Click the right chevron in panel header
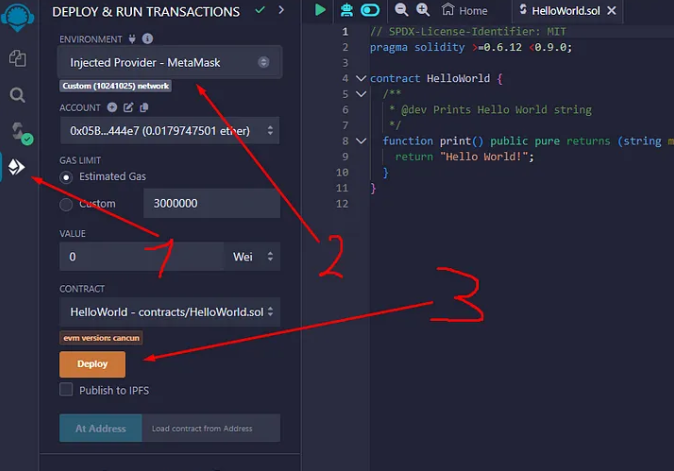Viewport: 674px width, 471px height. click(x=281, y=9)
